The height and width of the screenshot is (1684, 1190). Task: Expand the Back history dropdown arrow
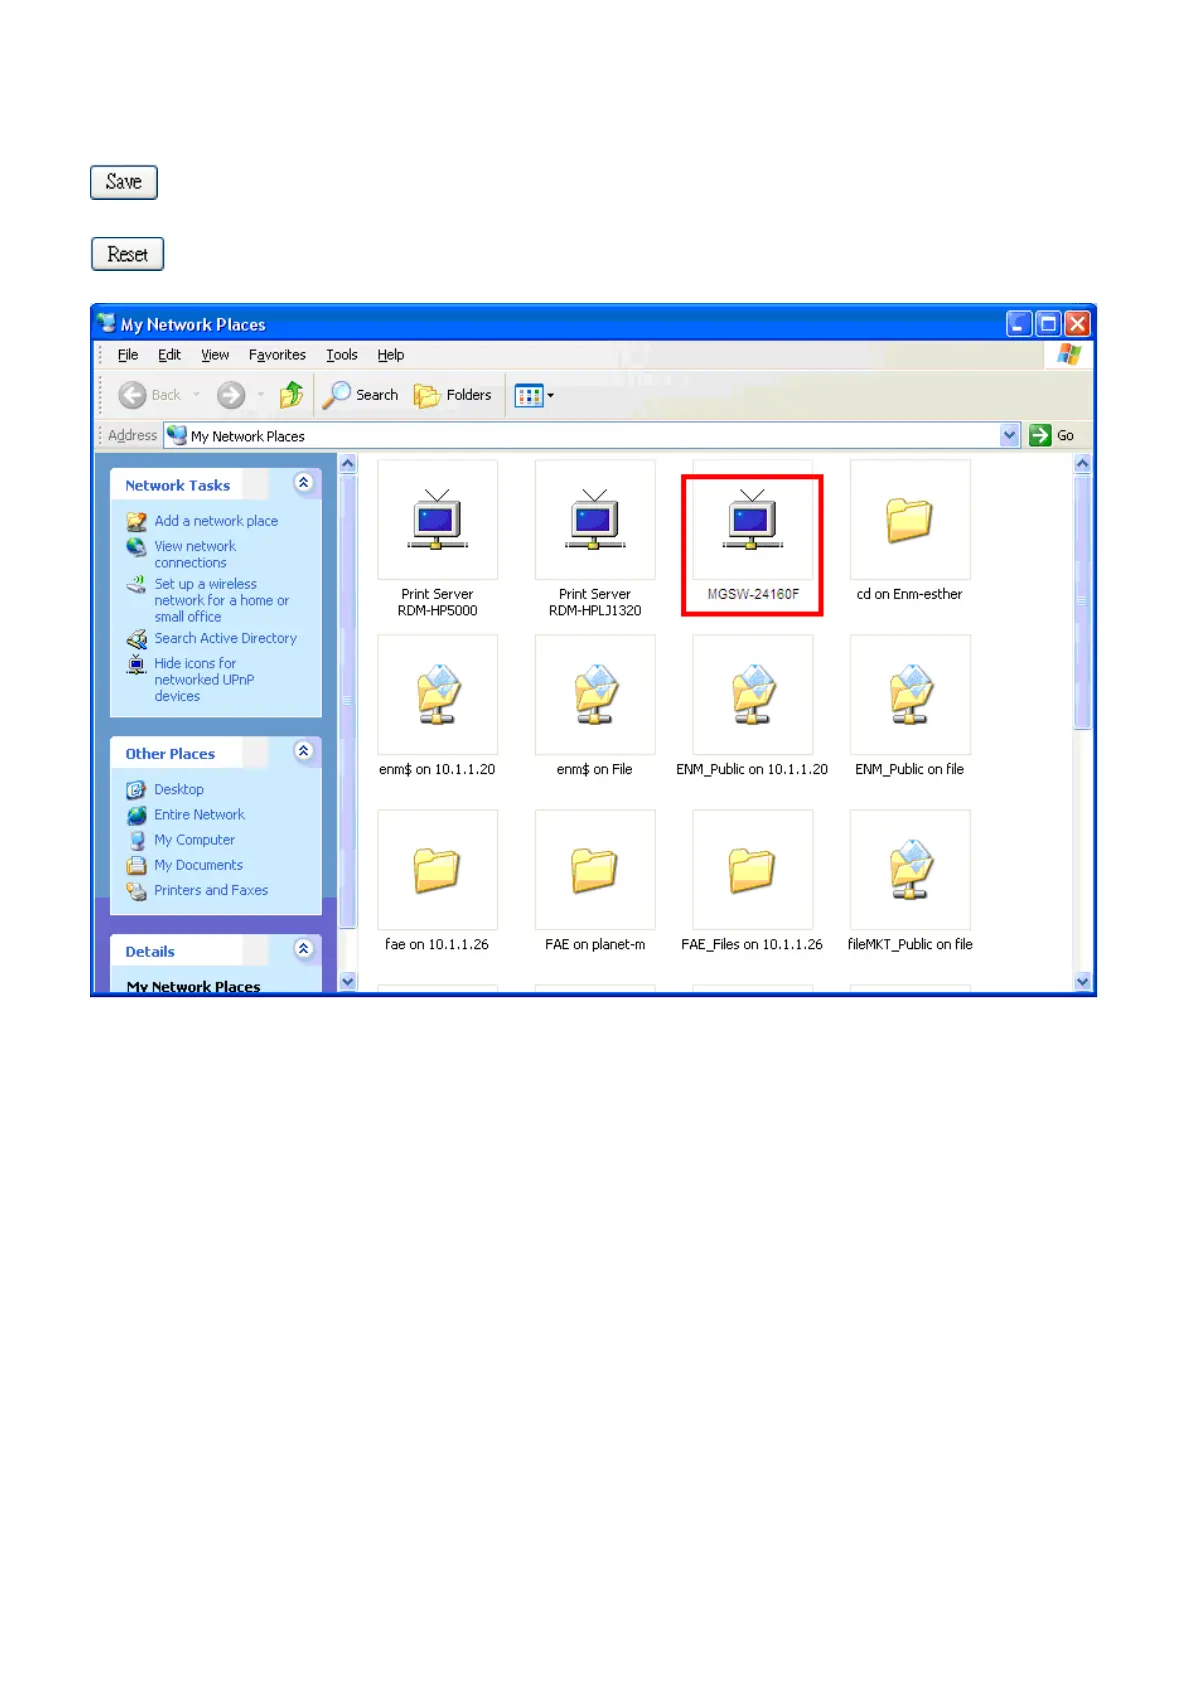(196, 395)
